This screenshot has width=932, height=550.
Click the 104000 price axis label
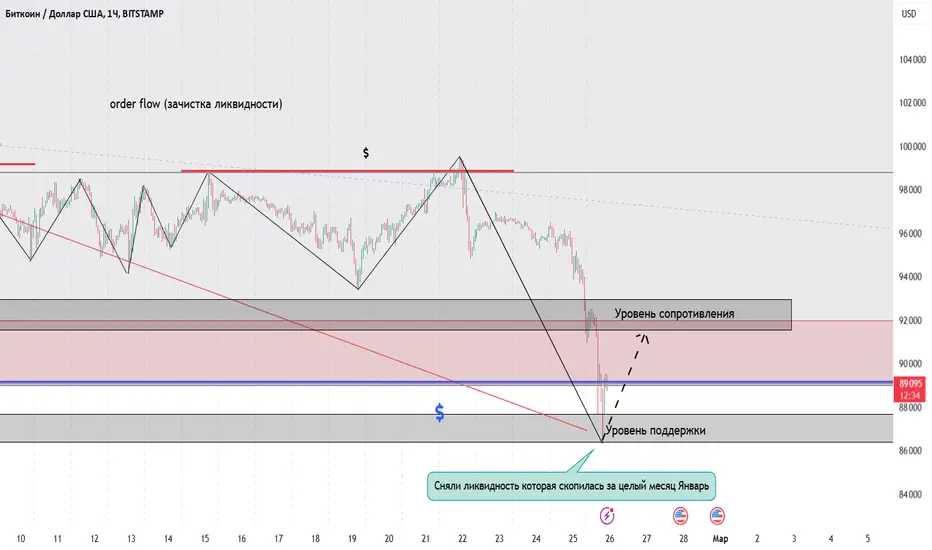[912, 59]
